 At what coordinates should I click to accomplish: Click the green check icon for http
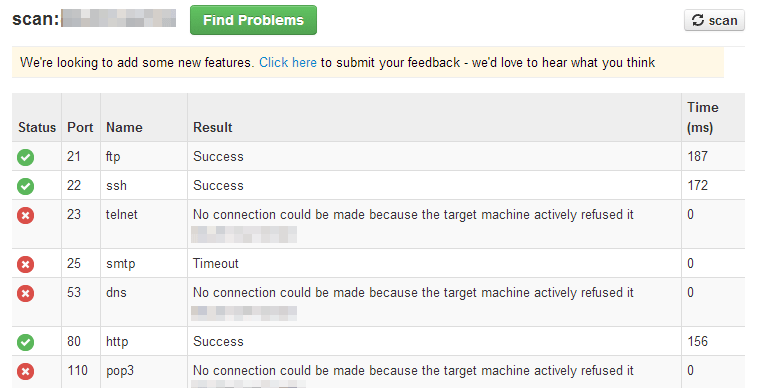point(26,342)
